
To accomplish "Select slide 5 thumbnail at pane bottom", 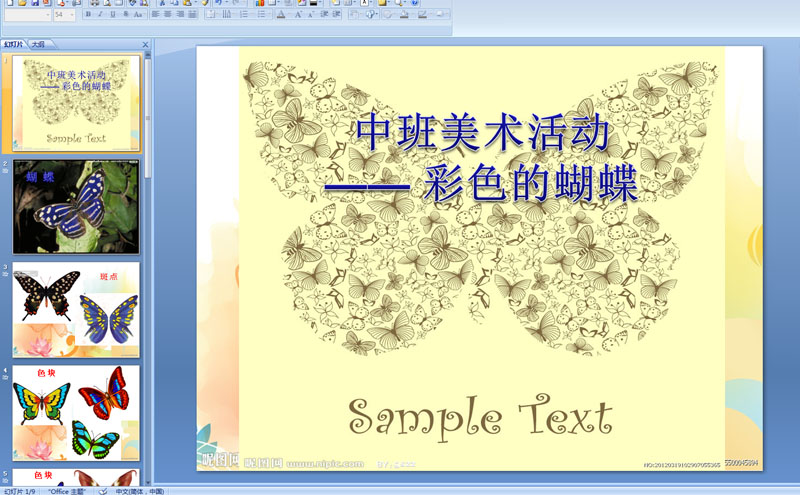I will 76,477.
